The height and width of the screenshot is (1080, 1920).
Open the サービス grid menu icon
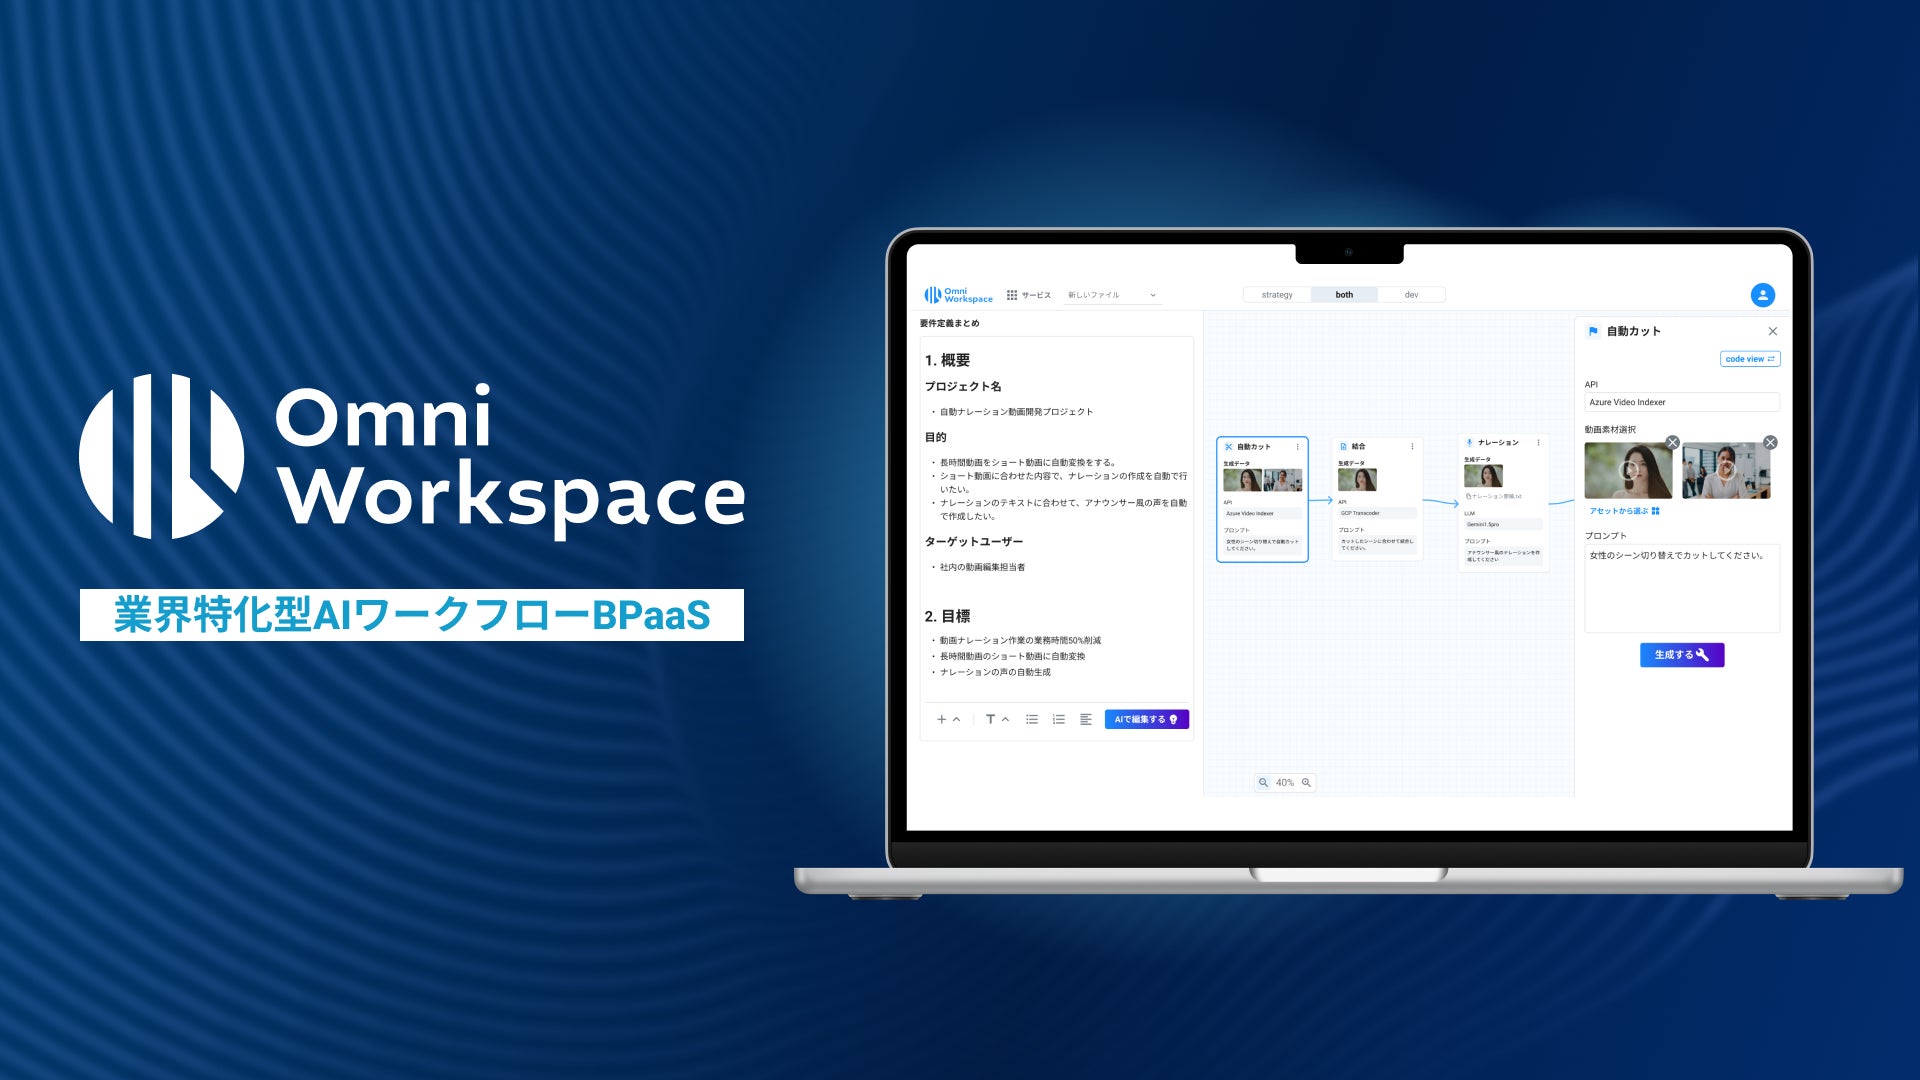[x=1012, y=295]
